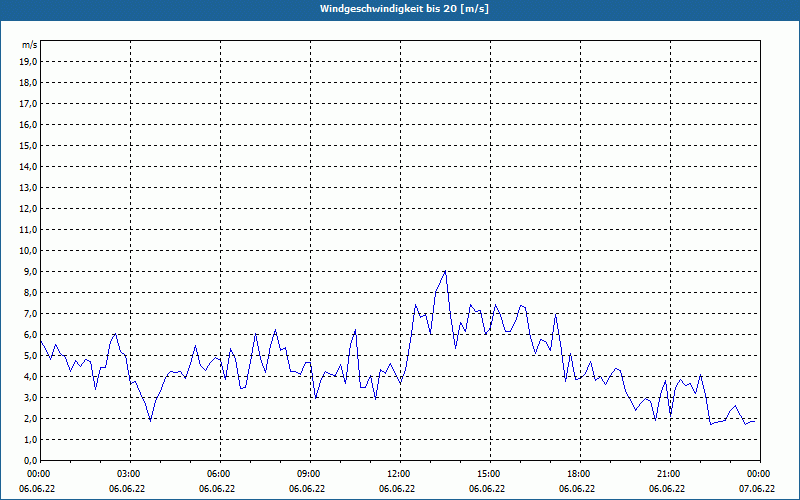Click the "00:00" label above "07.06.22"
This screenshot has height=500, width=800.
760,474
